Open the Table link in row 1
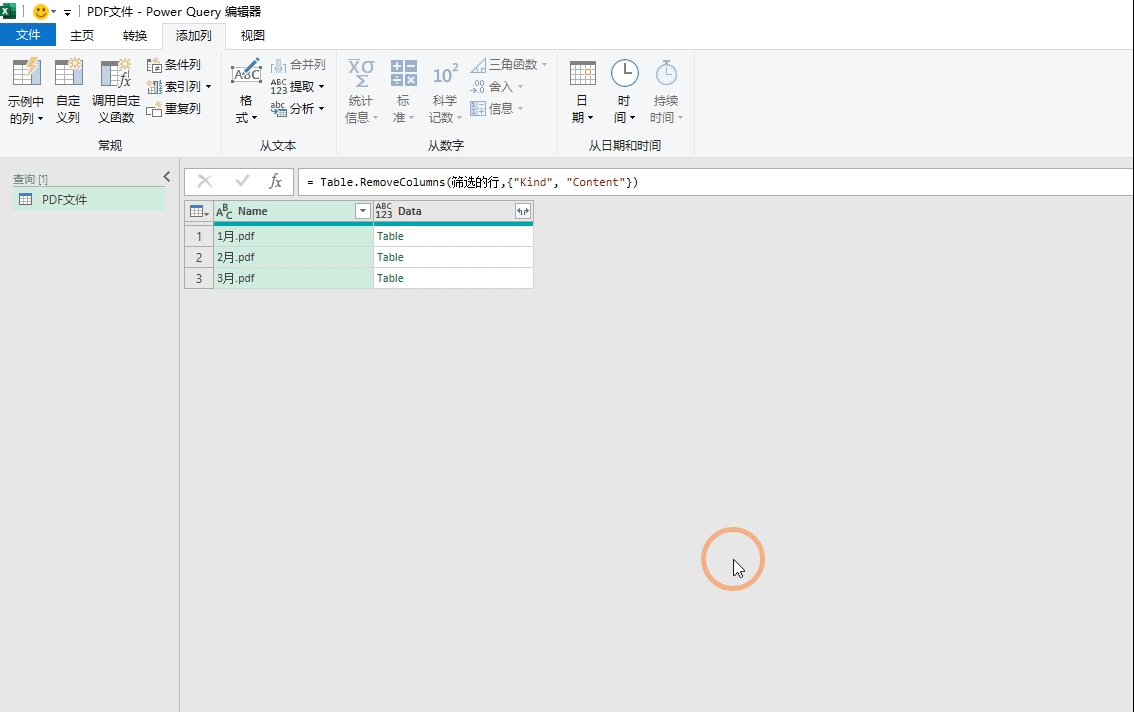Viewport: 1134px width, 712px height. tap(390, 236)
